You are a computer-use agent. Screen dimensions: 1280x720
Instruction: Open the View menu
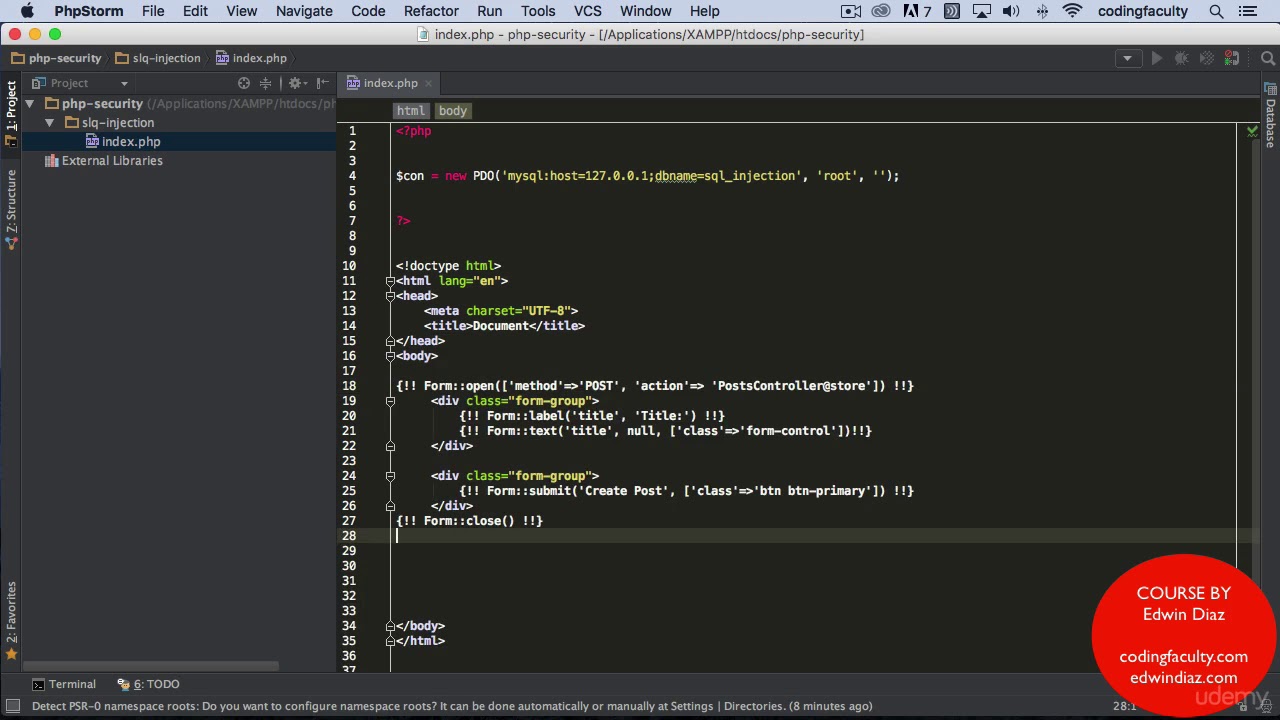pos(241,11)
